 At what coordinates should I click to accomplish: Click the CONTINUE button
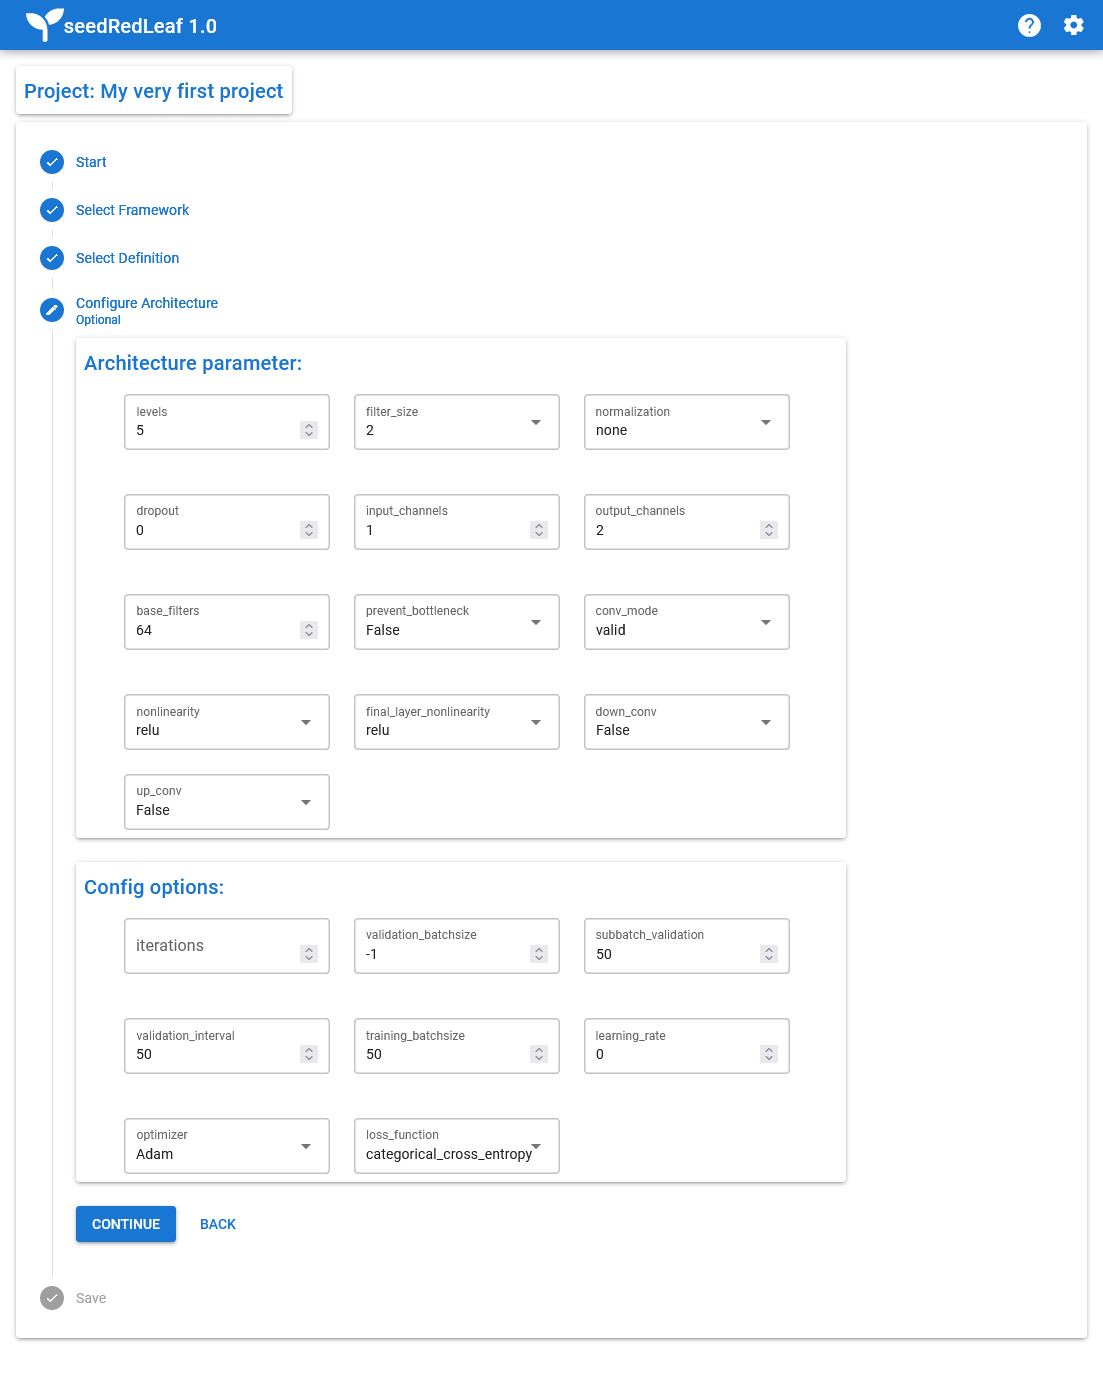126,1224
